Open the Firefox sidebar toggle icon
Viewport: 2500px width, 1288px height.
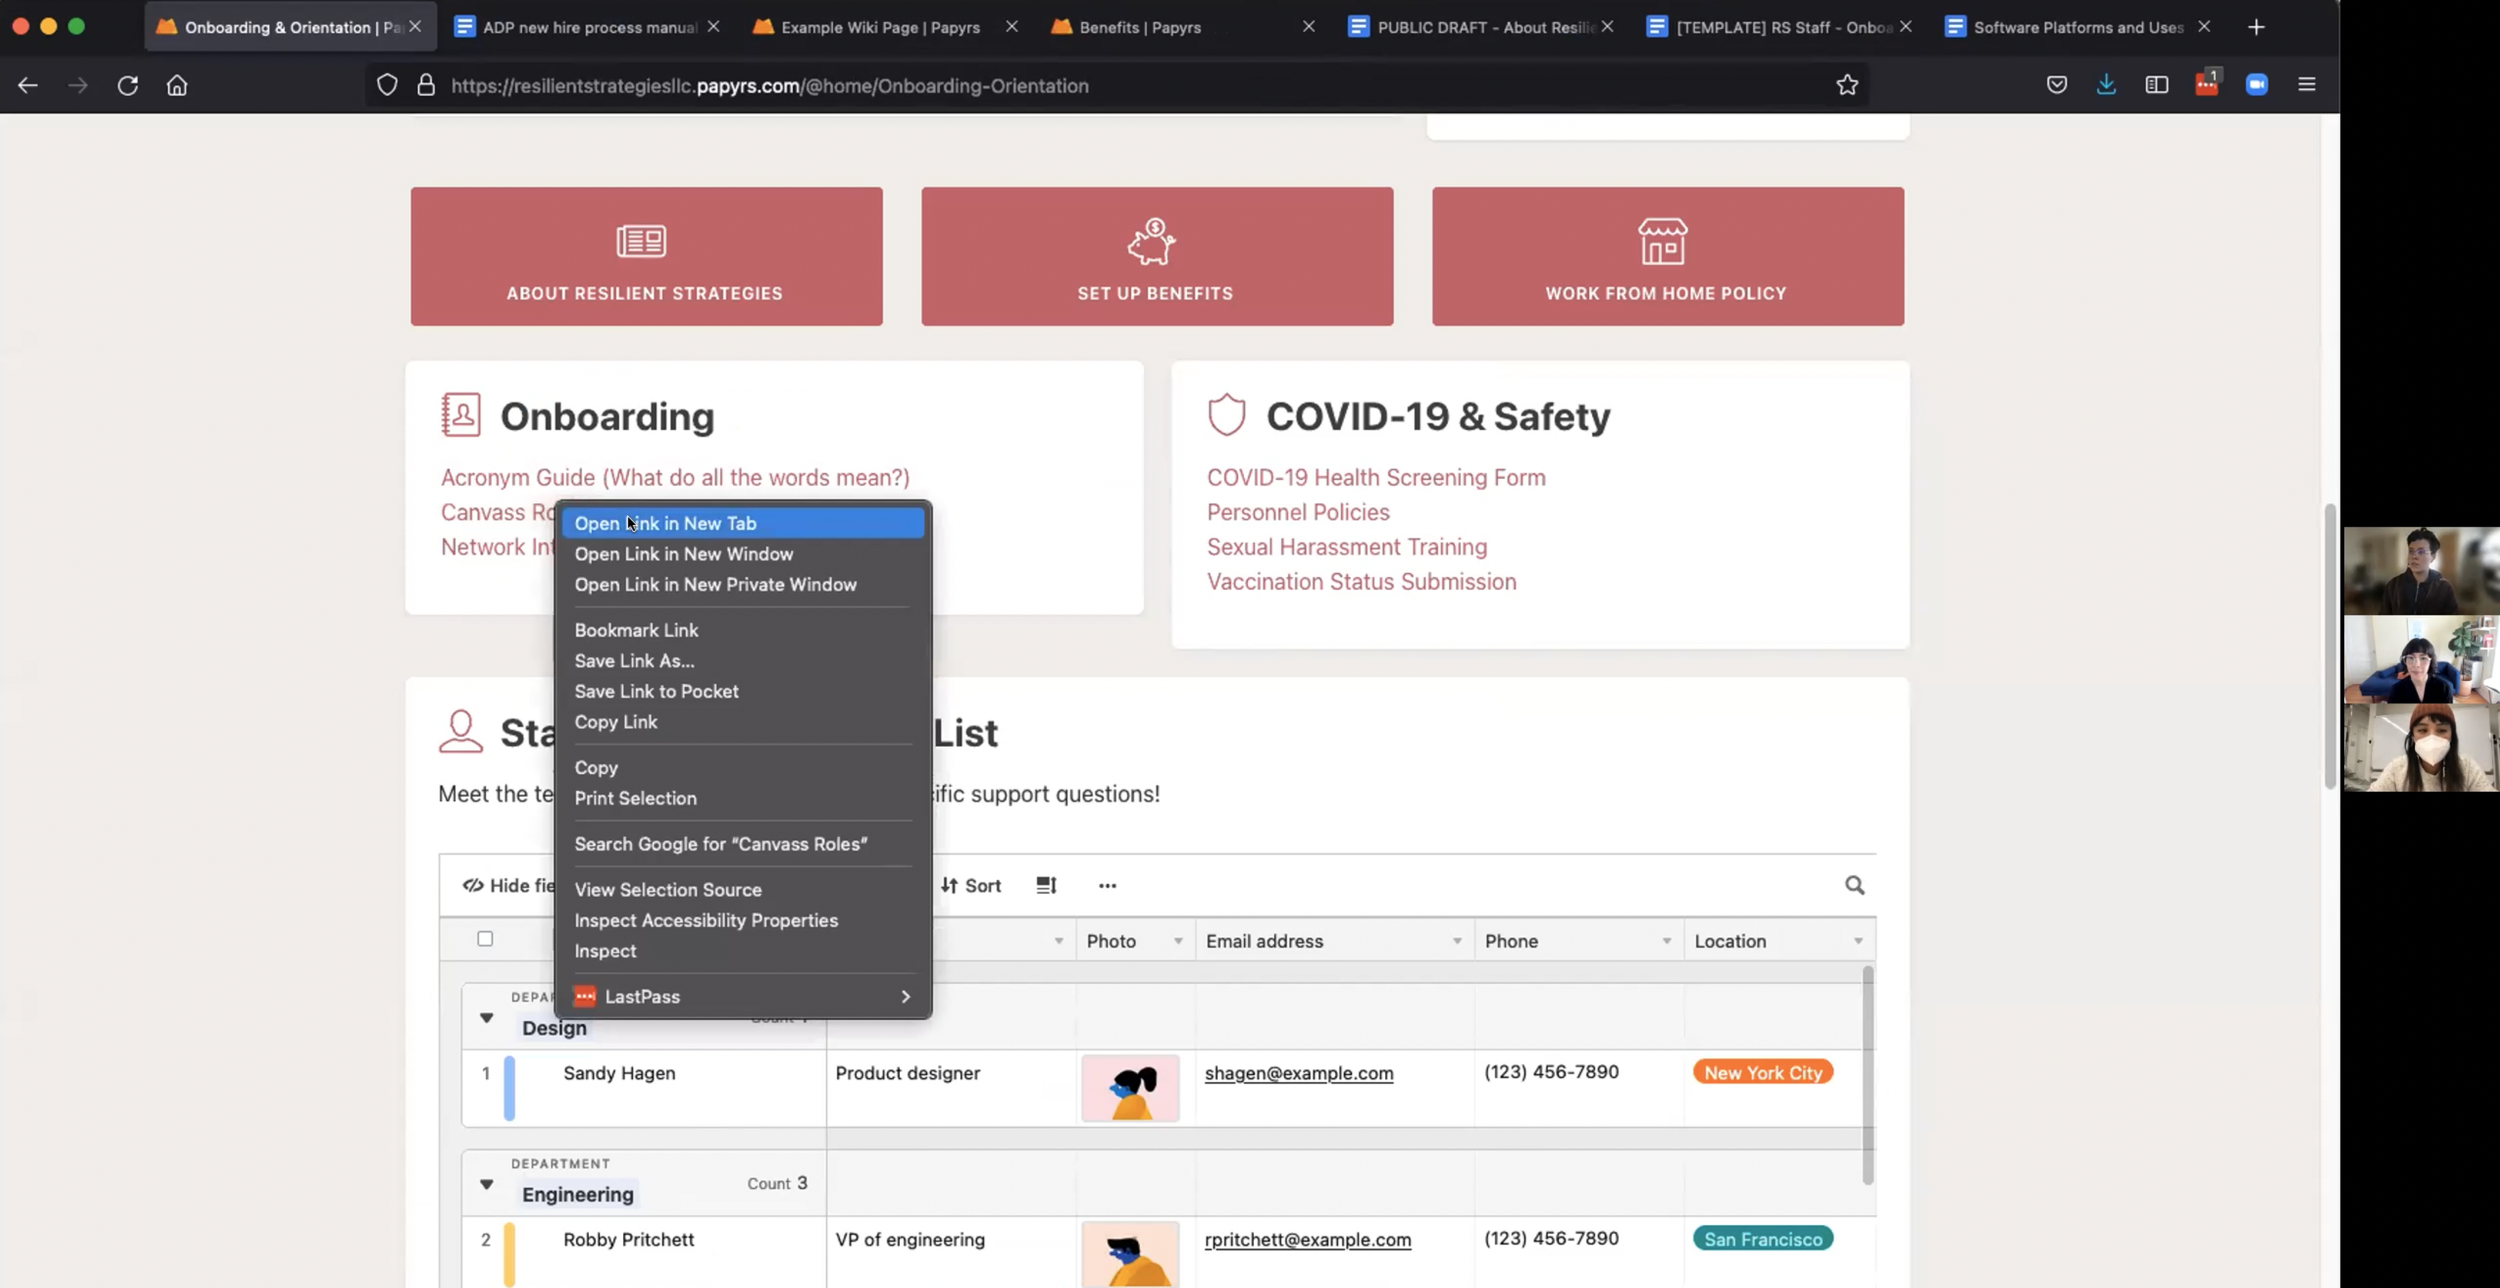click(x=2156, y=85)
